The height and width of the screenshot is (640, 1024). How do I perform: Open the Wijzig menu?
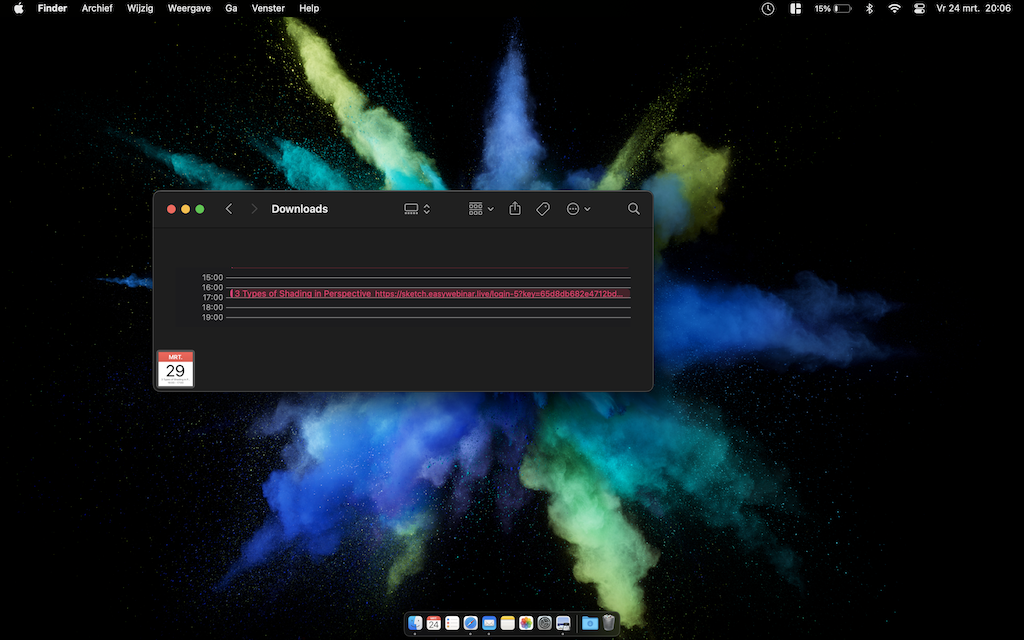140,8
